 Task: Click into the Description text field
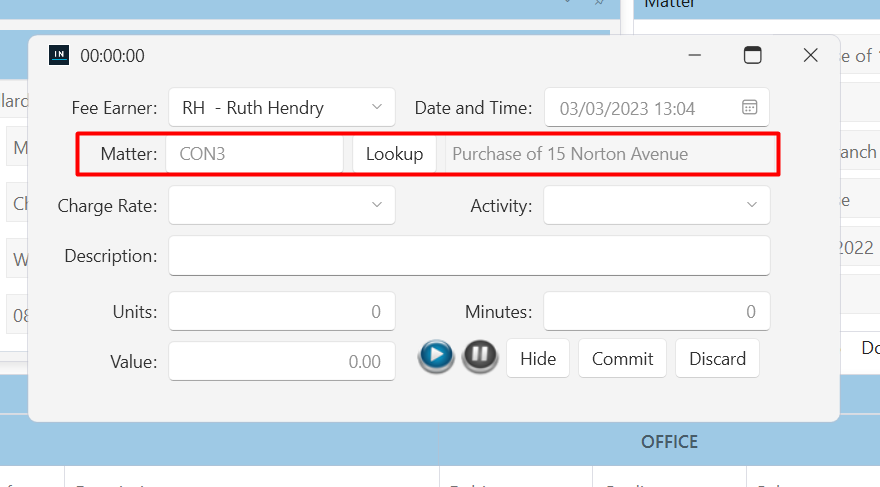pos(468,256)
